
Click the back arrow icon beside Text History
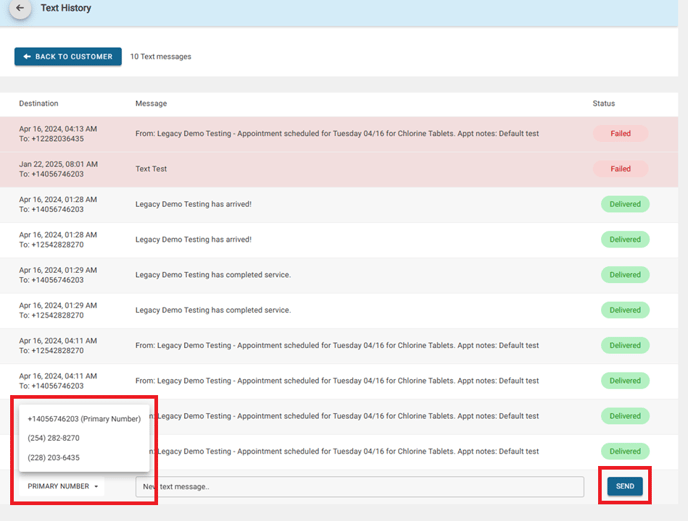click(20, 8)
